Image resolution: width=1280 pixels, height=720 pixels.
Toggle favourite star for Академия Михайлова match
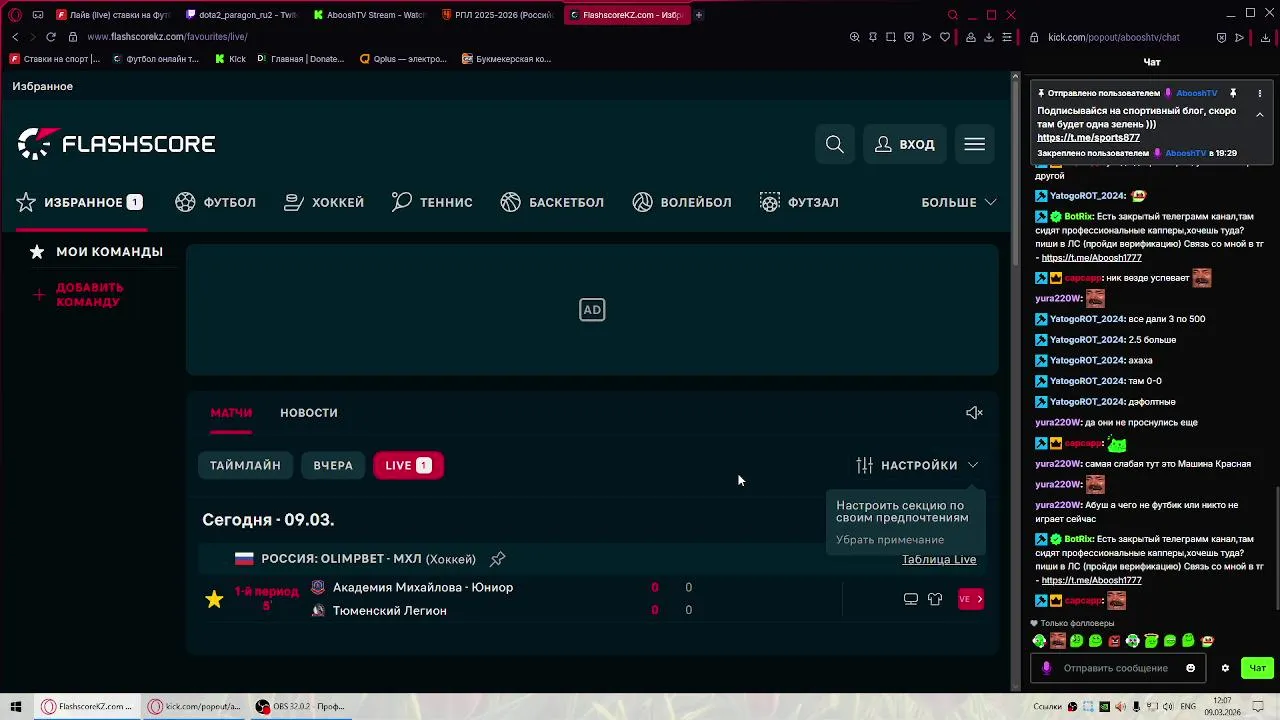point(214,599)
